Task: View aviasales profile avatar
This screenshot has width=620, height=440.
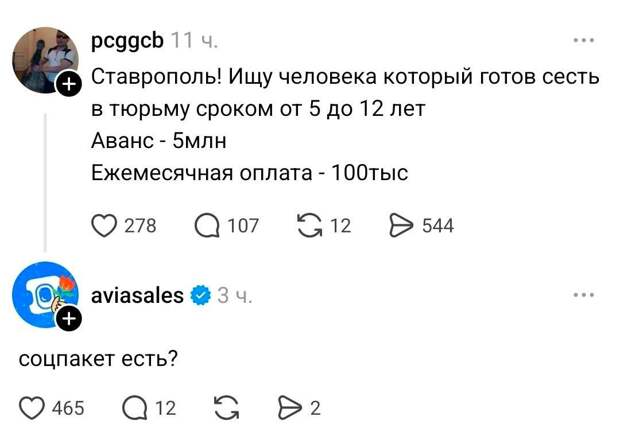Action: pos(44,296)
